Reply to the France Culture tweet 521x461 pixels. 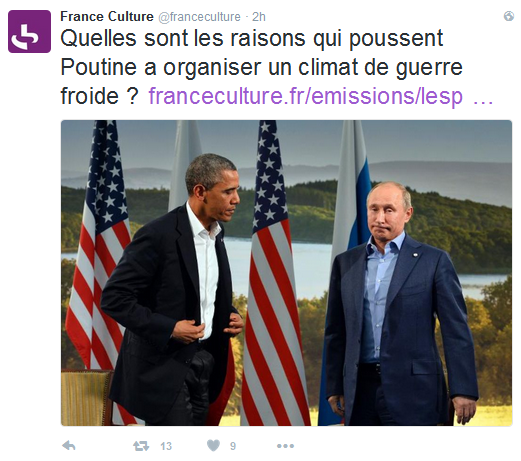69,446
